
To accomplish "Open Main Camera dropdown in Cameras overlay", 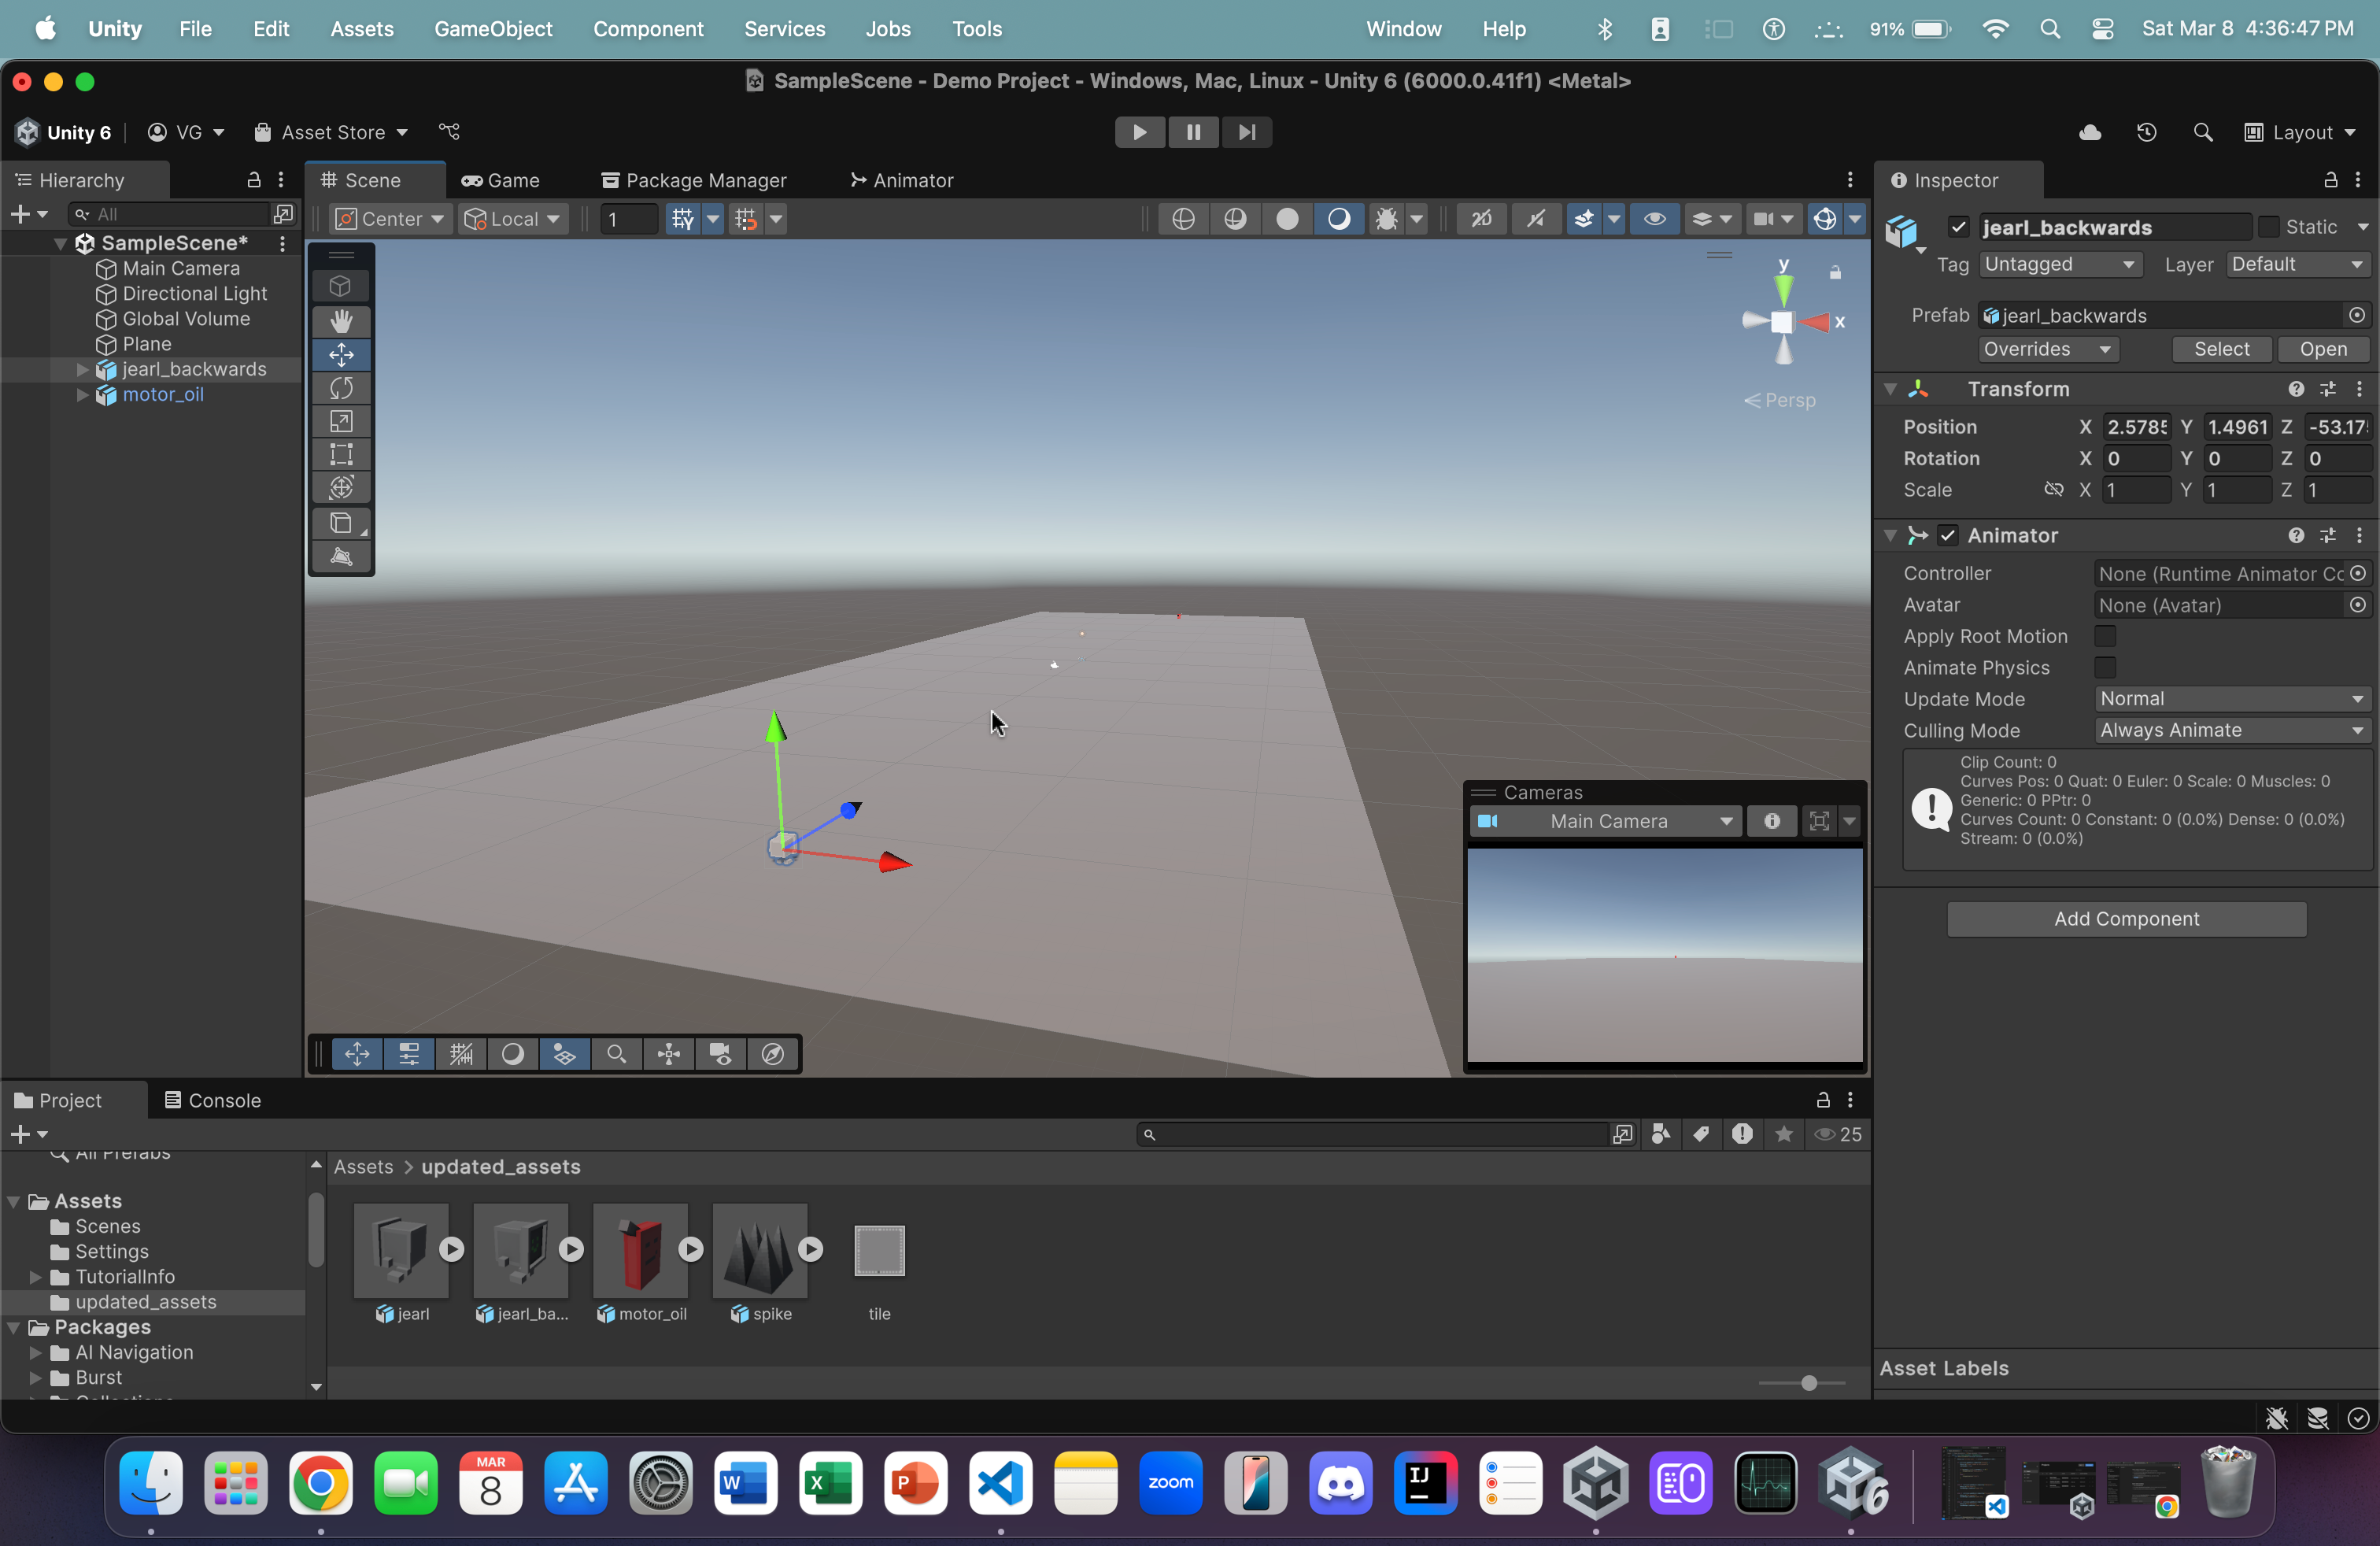I will (1608, 821).
